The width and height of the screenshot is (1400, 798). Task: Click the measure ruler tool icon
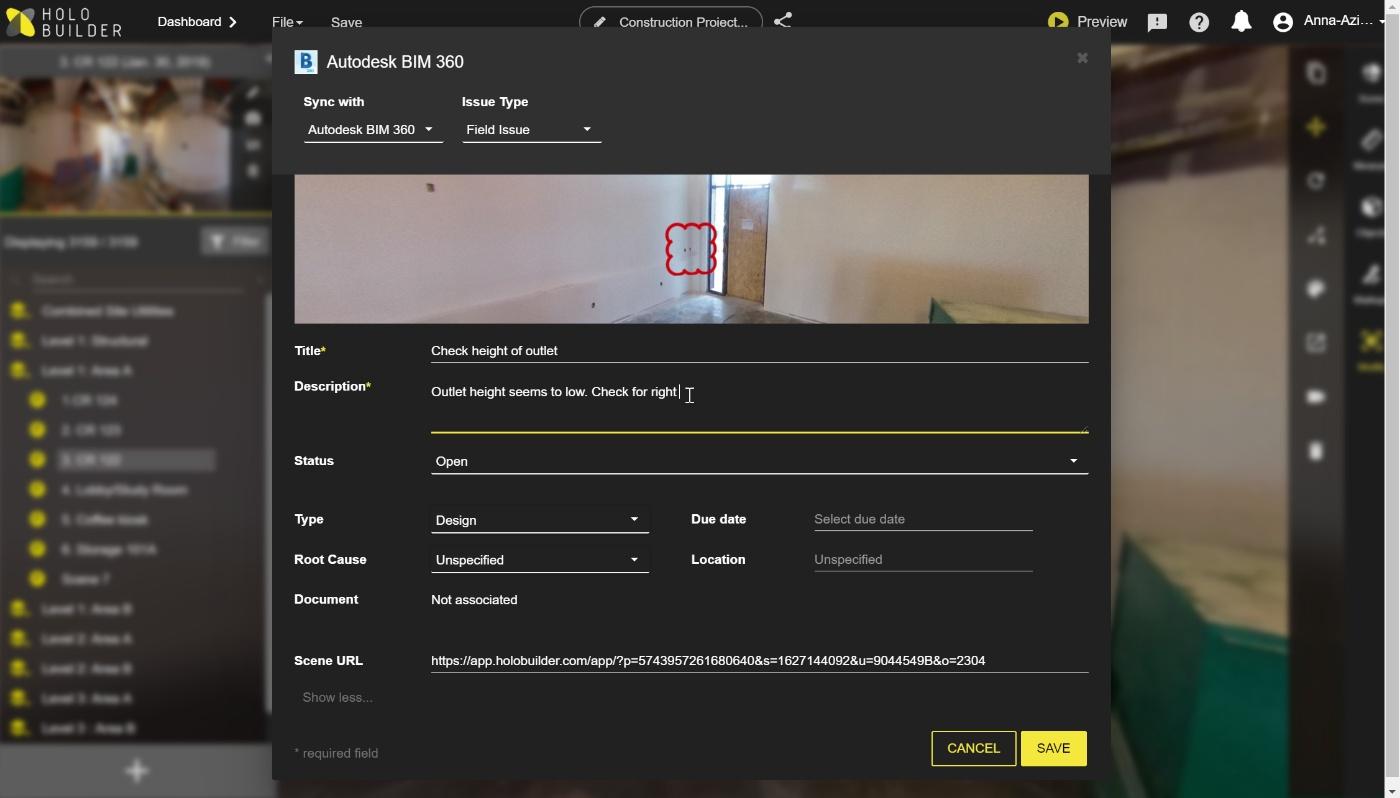pyautogui.click(x=1371, y=141)
